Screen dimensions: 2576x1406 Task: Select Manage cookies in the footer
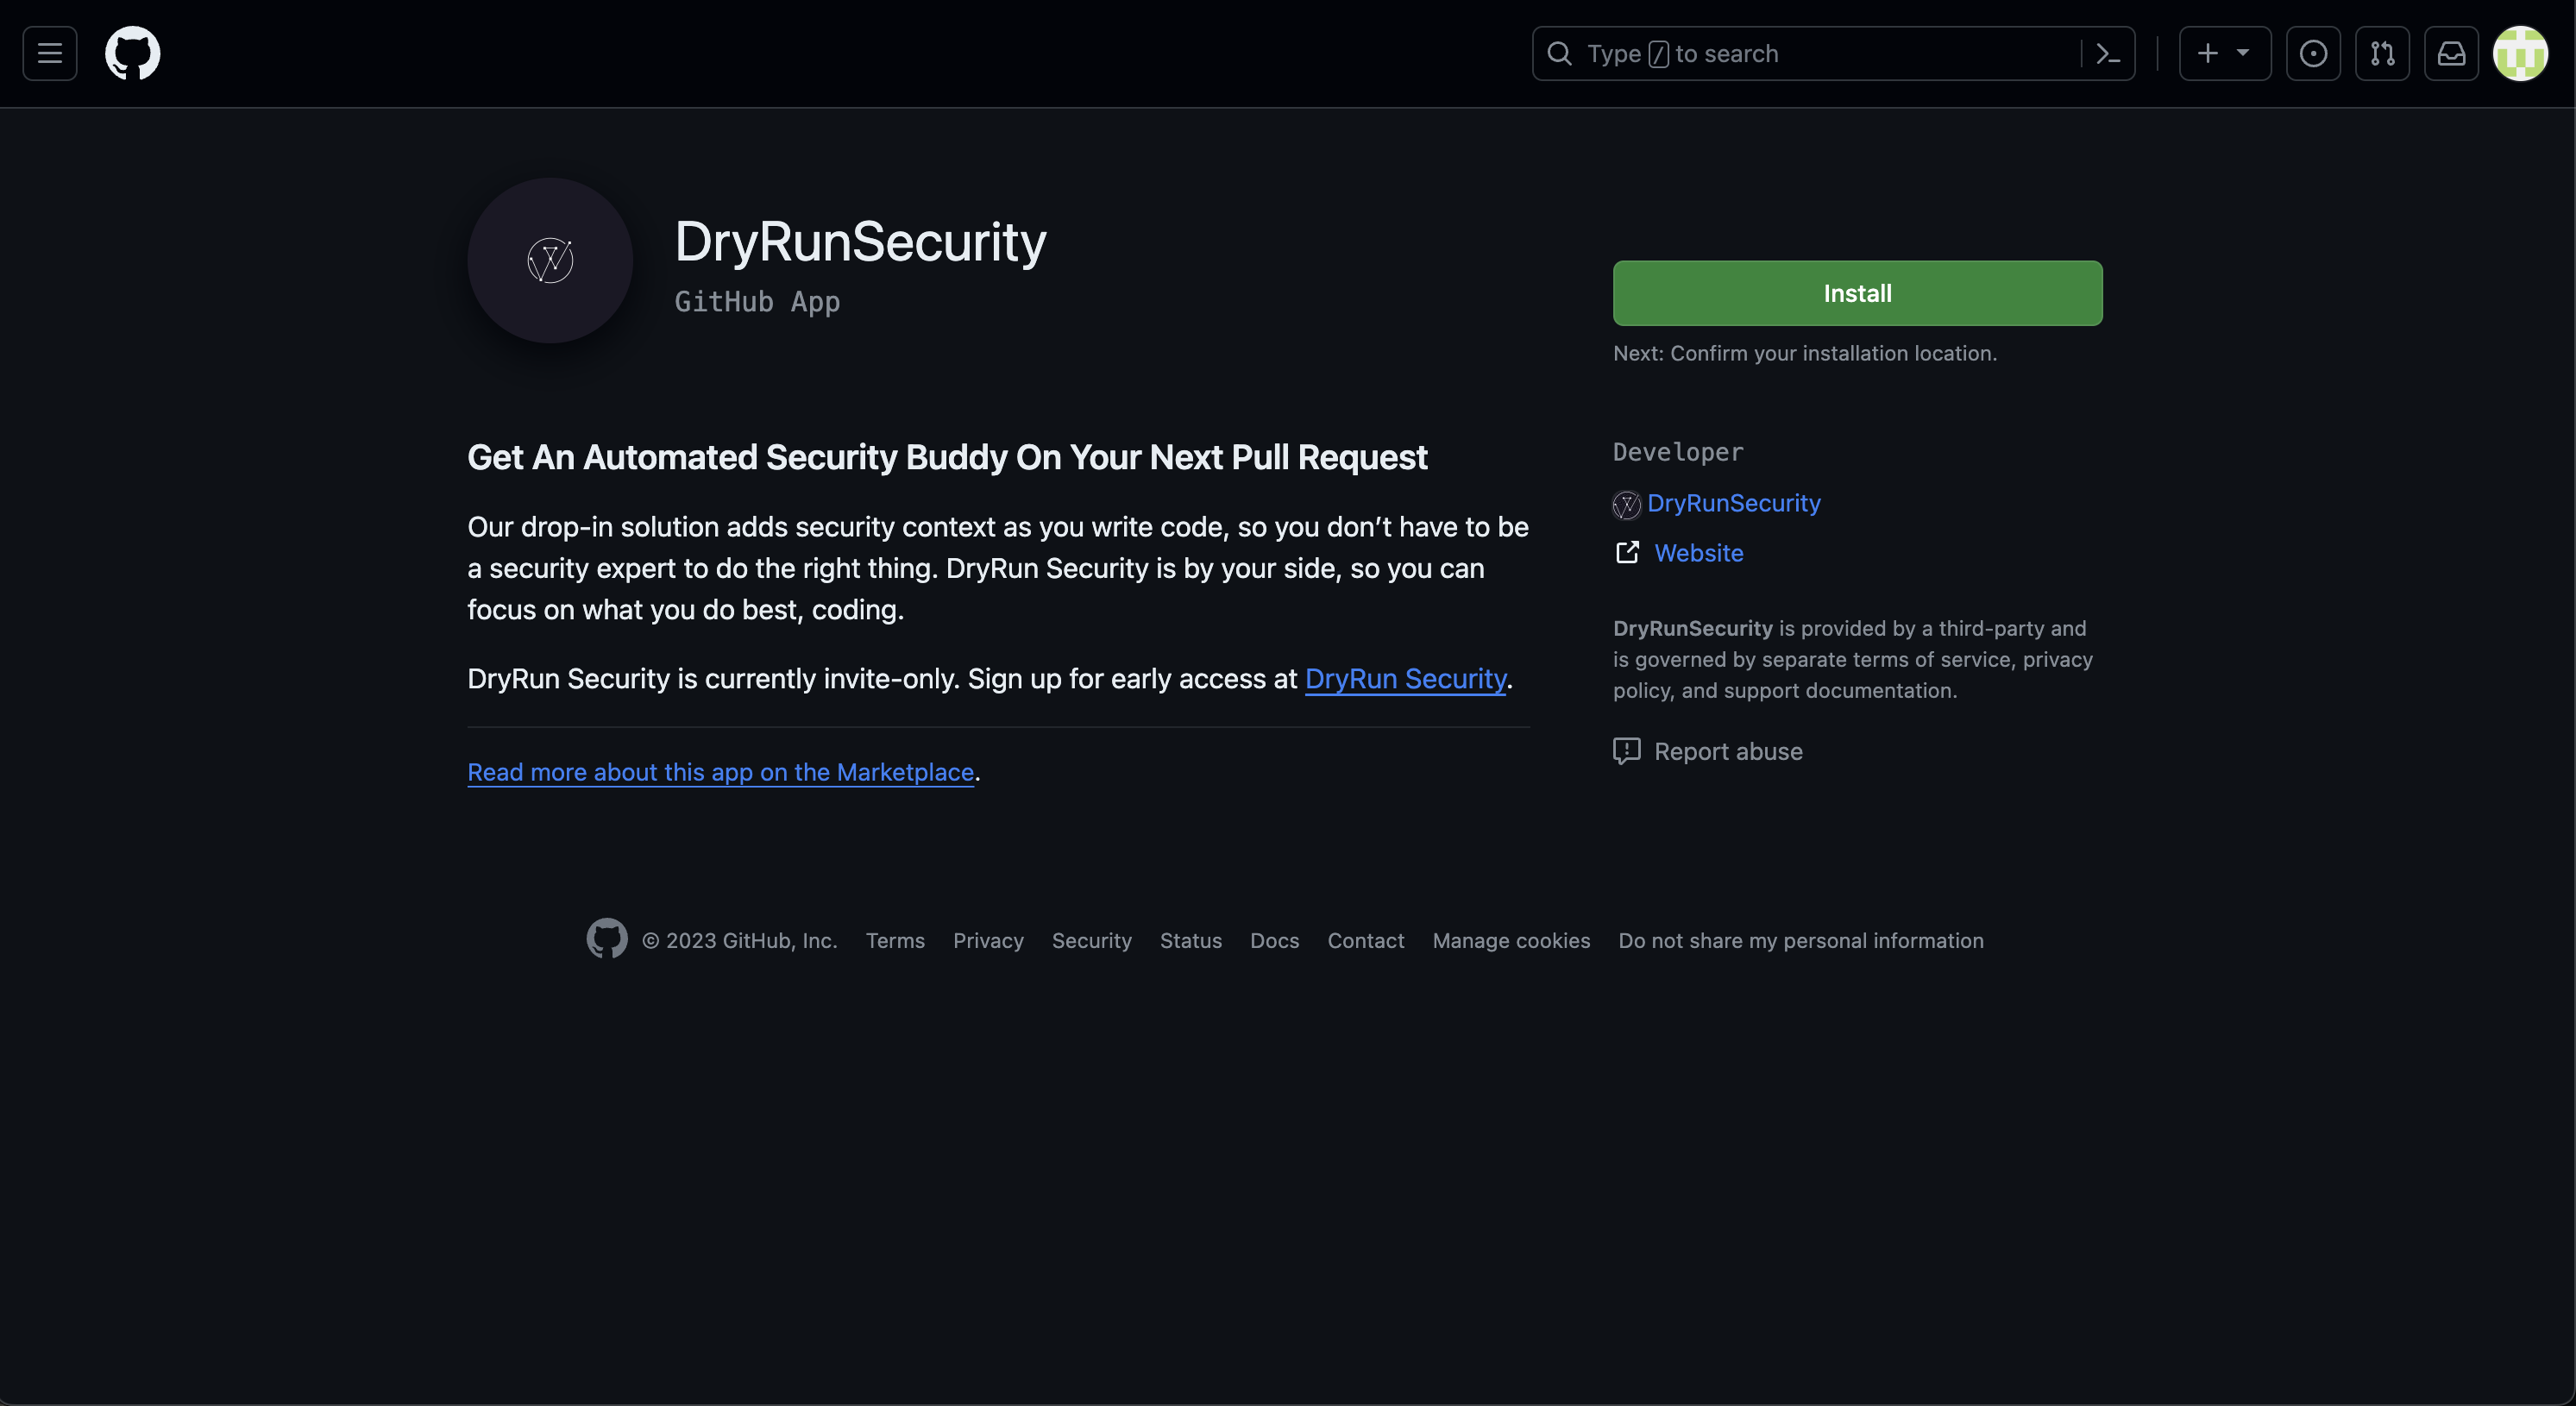(1510, 940)
